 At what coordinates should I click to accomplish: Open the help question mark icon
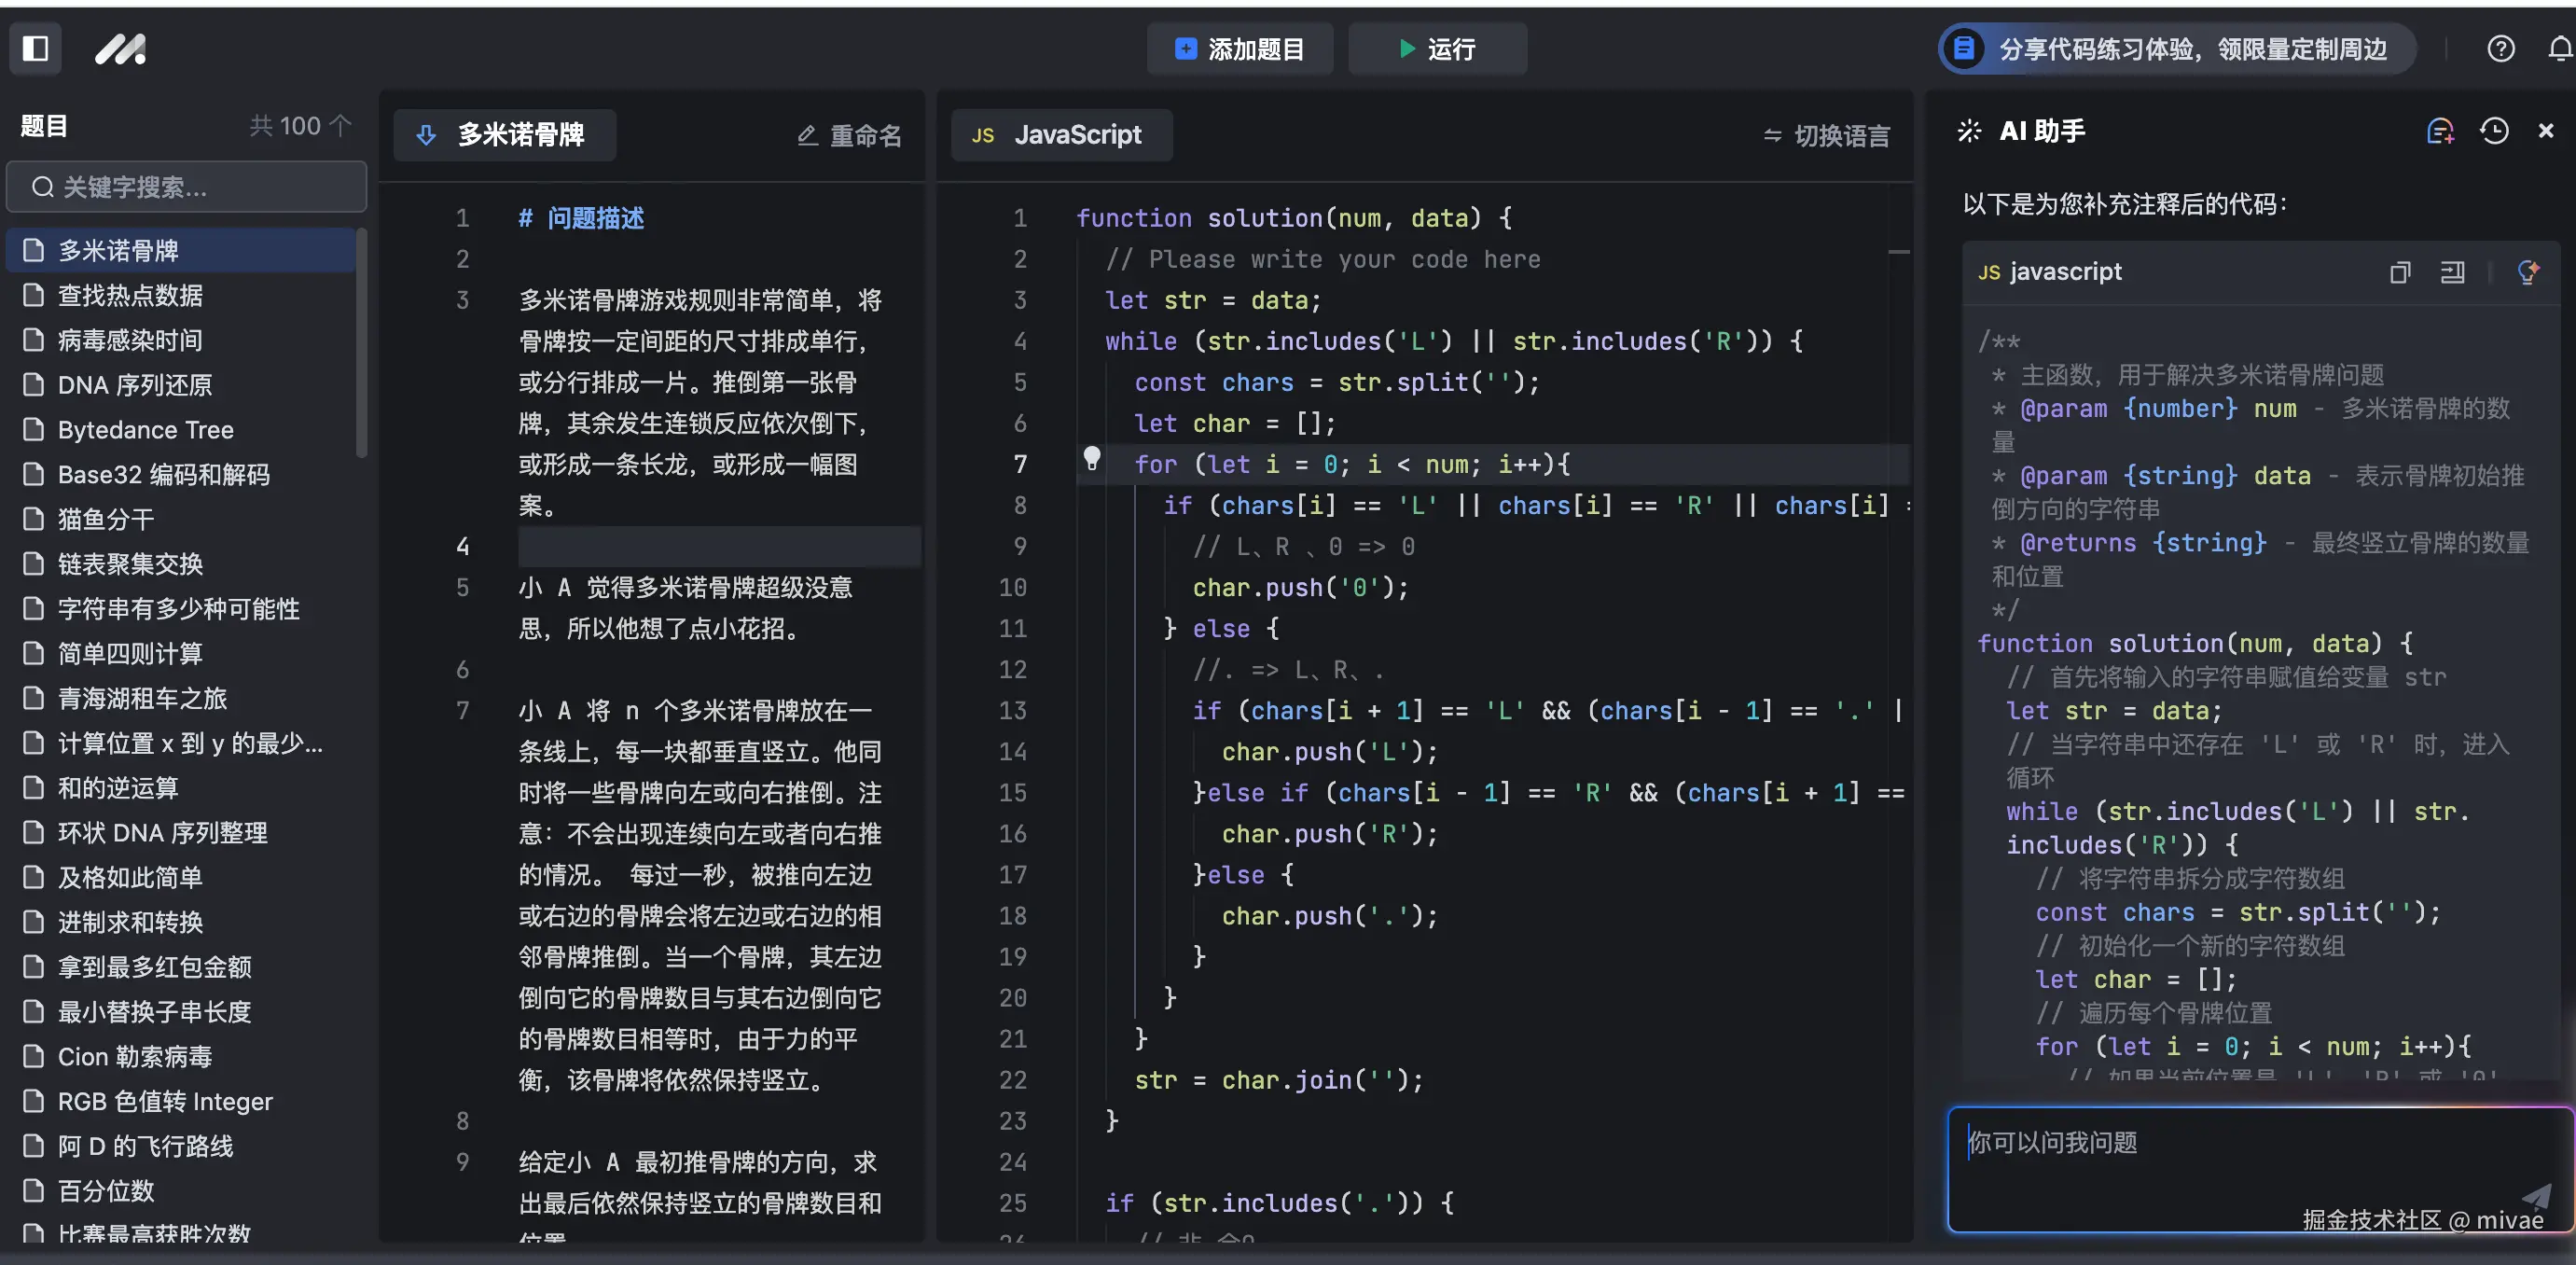(x=2500, y=48)
